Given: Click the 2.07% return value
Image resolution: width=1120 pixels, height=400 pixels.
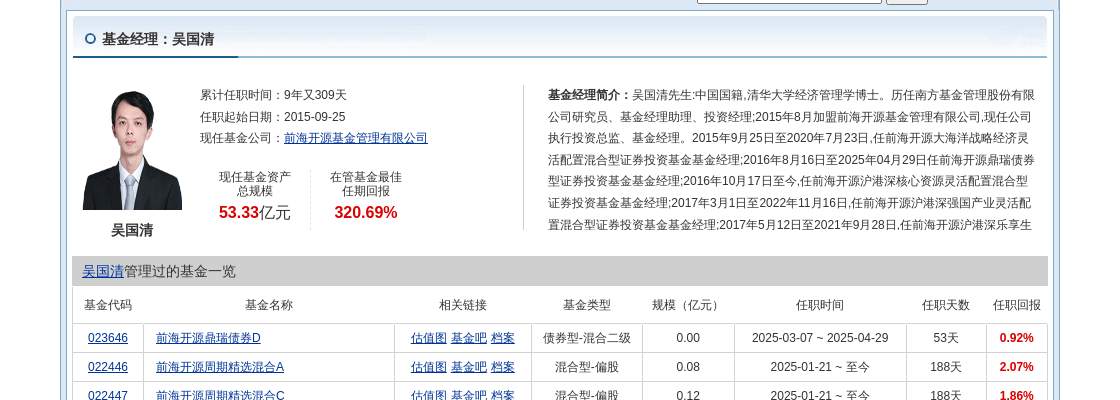Looking at the screenshot, I should click(x=1016, y=367).
